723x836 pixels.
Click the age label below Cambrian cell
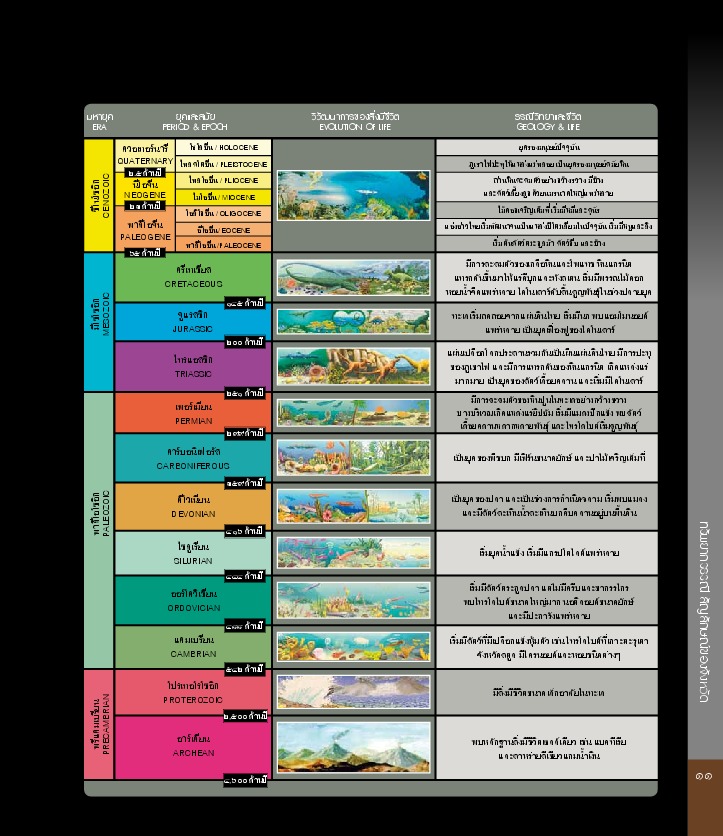click(x=245, y=669)
